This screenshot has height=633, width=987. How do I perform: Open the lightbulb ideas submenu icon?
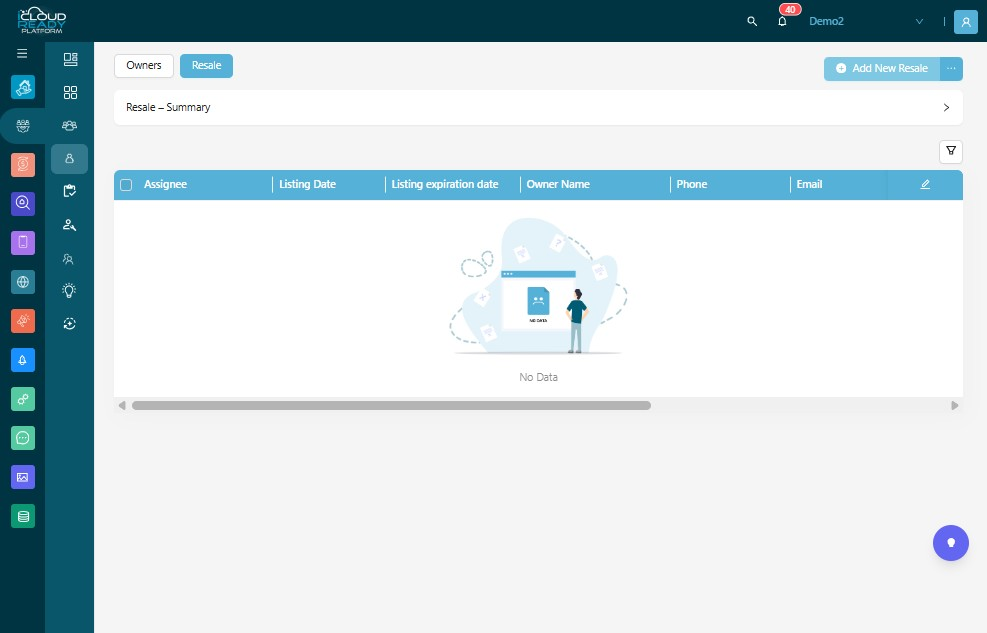[x=69, y=290]
